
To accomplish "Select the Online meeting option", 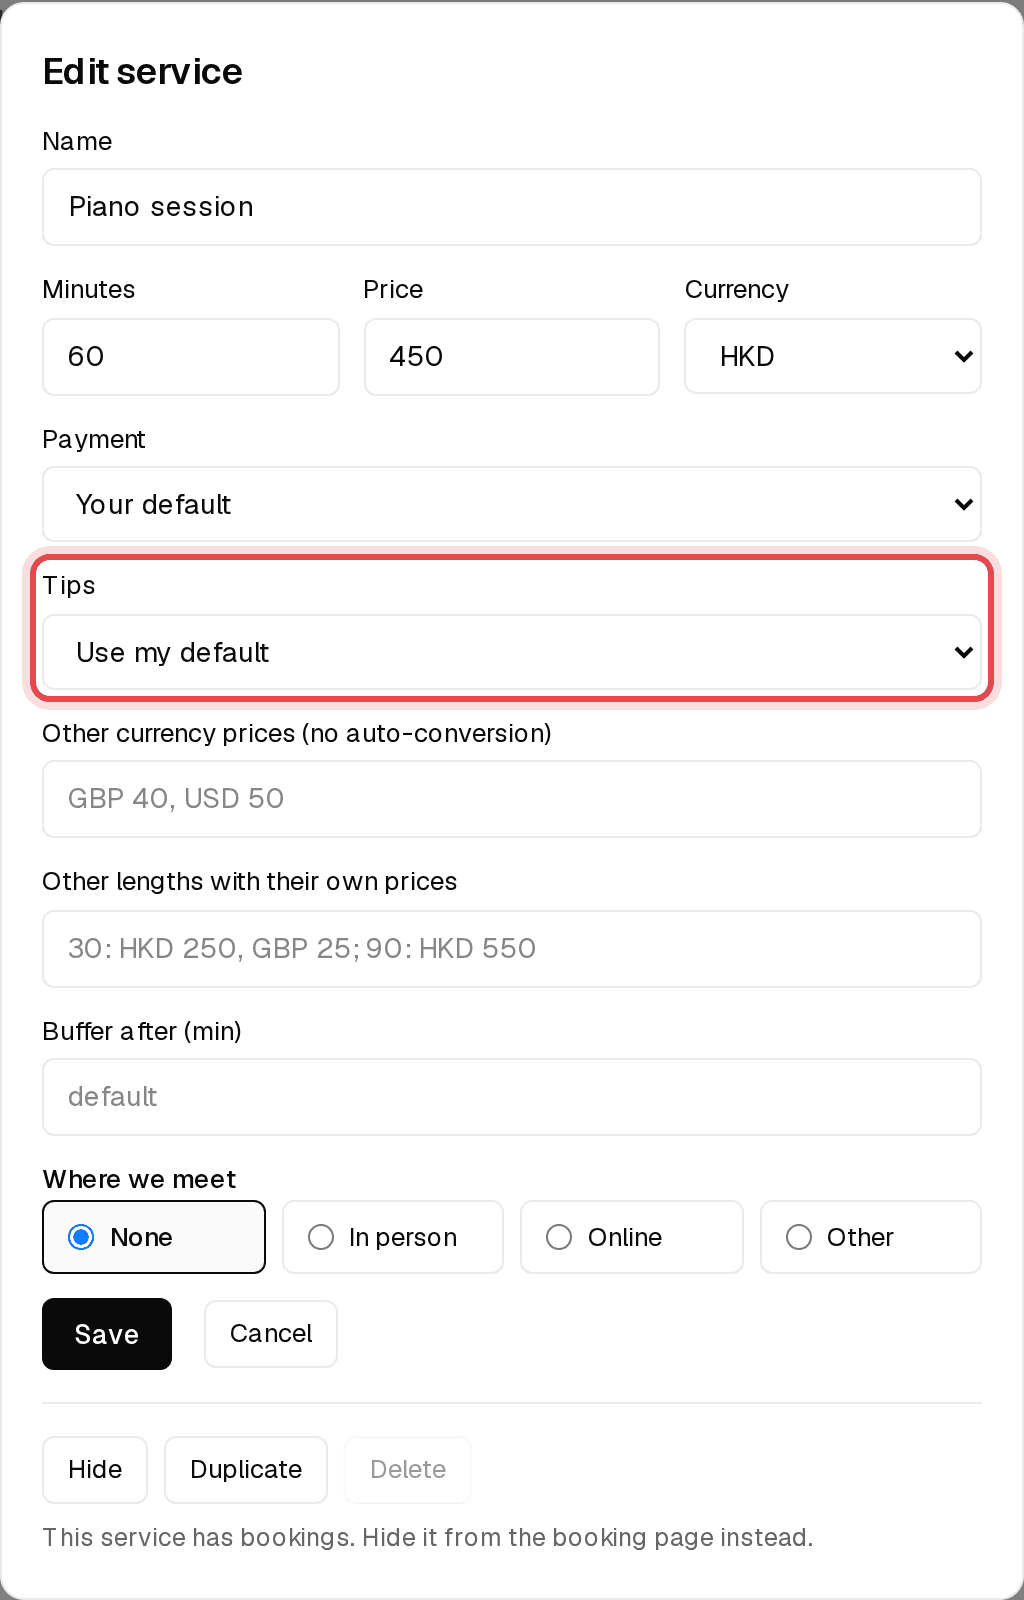I will coord(632,1237).
